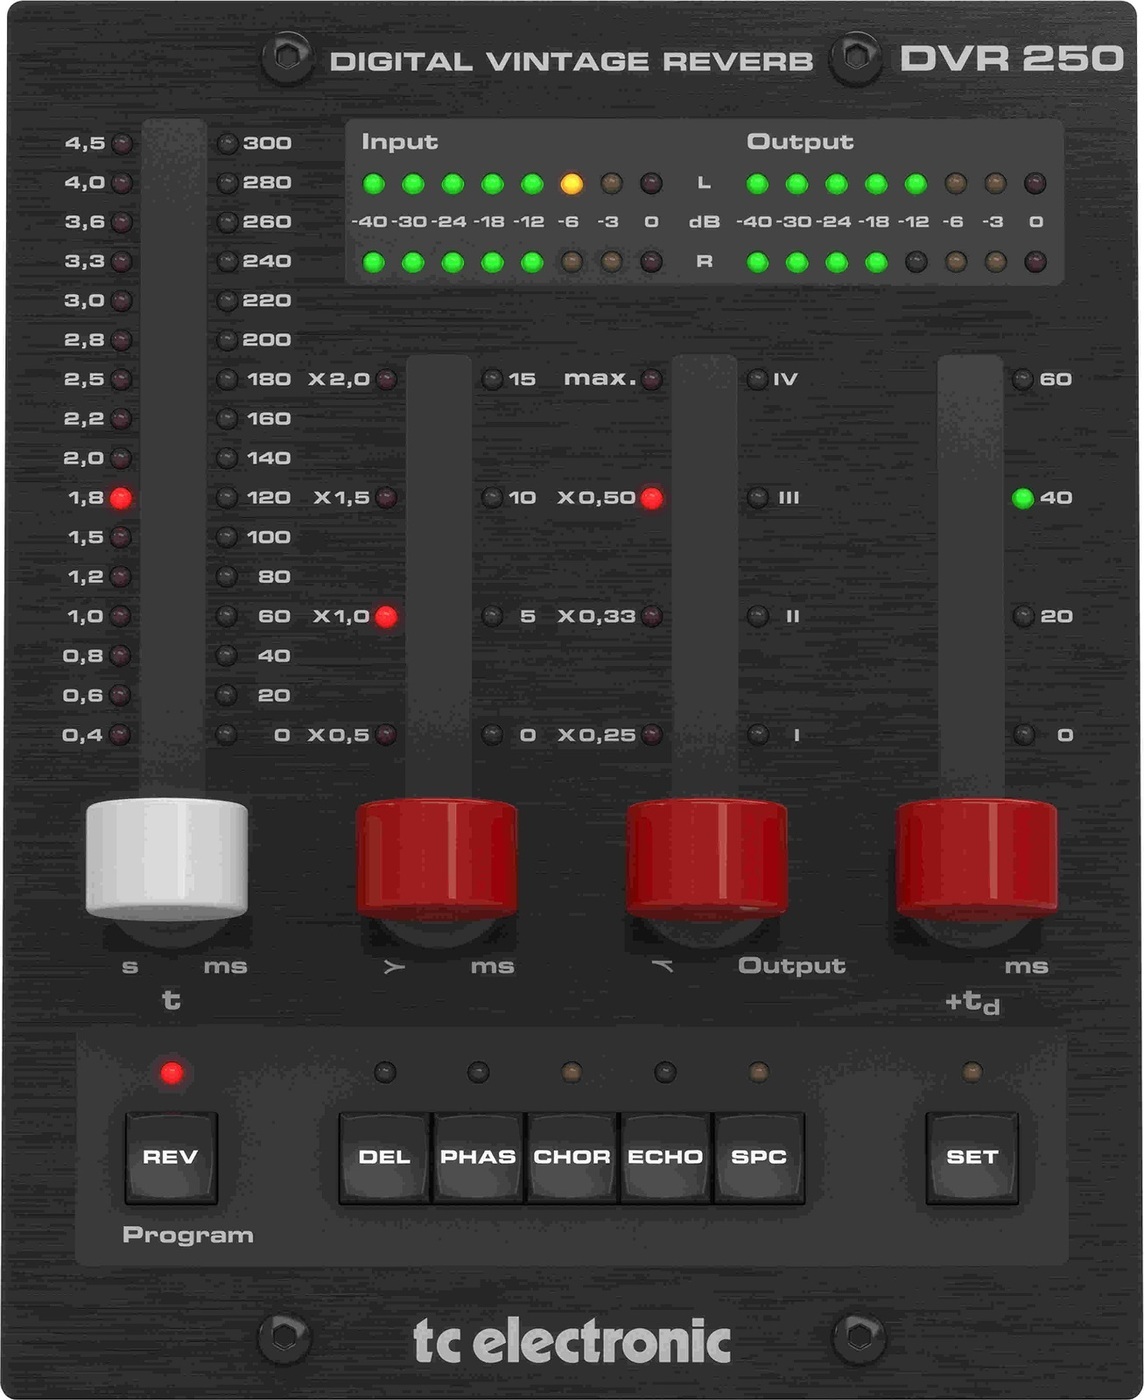Click the tc electronic logo
1144x1400 pixels.
coord(572,1342)
